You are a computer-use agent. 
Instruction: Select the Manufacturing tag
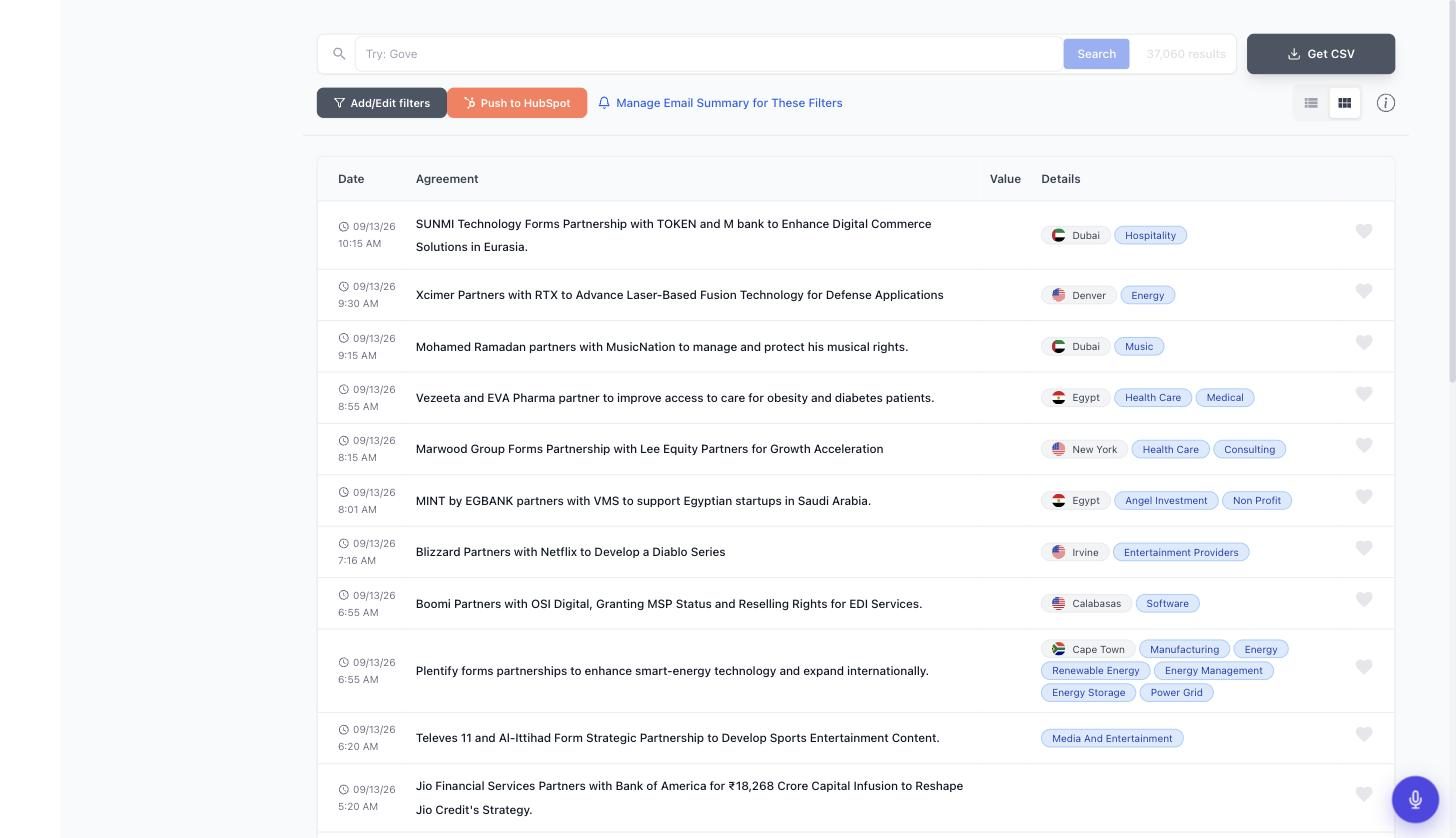[1185, 649]
